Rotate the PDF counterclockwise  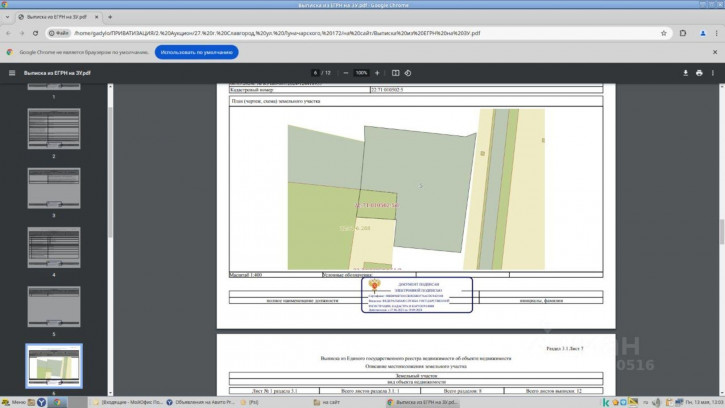(410, 73)
